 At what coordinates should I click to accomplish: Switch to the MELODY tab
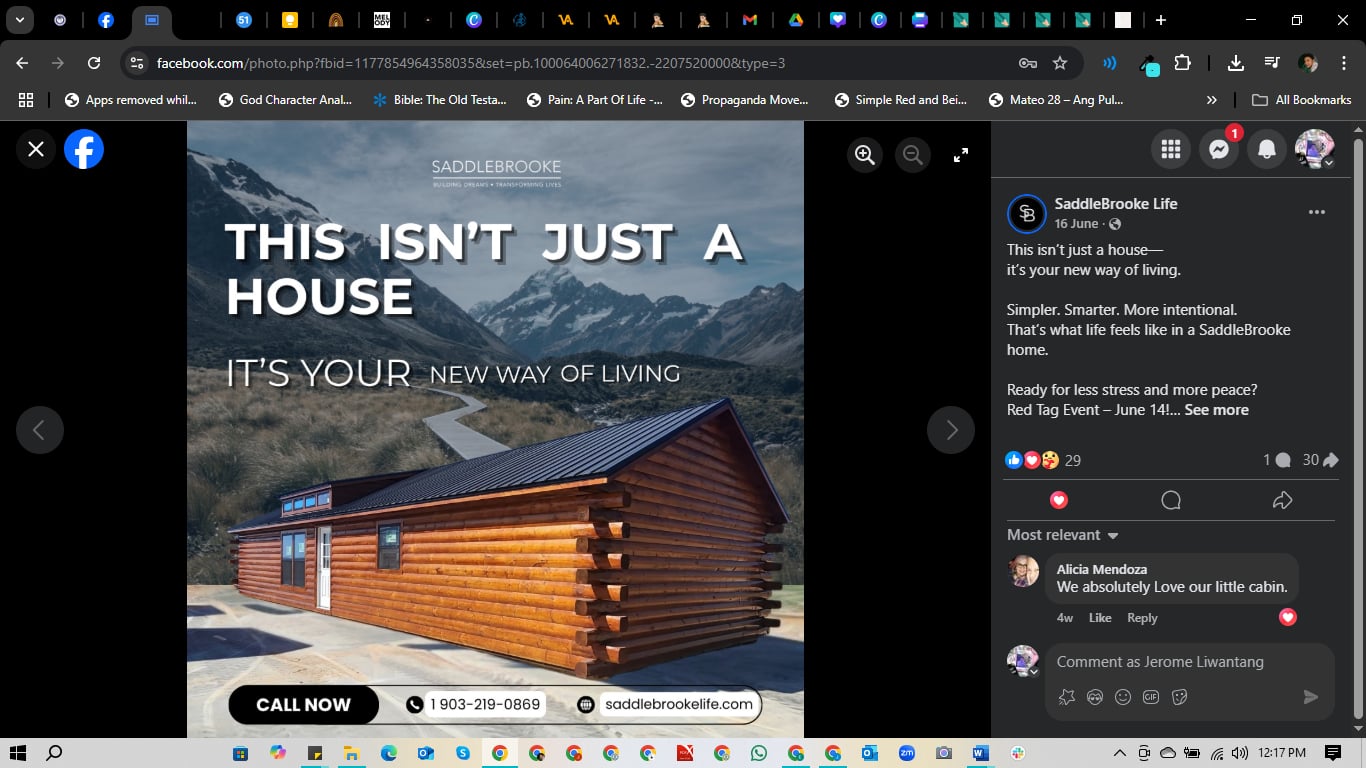[381, 20]
